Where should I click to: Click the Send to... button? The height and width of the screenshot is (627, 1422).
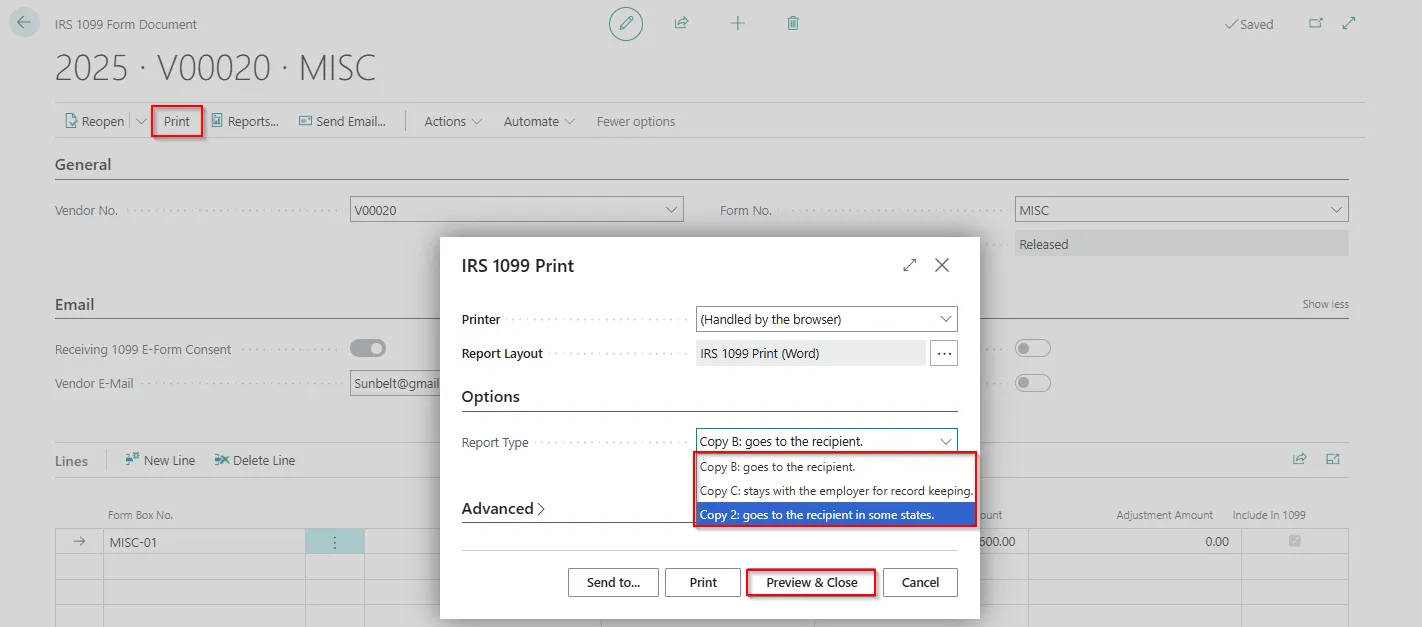coord(613,582)
